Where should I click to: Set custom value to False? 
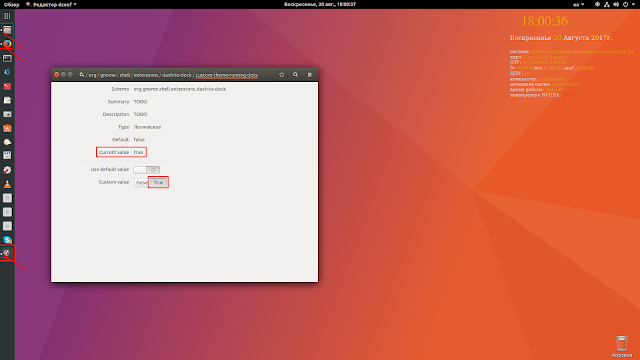[141, 182]
